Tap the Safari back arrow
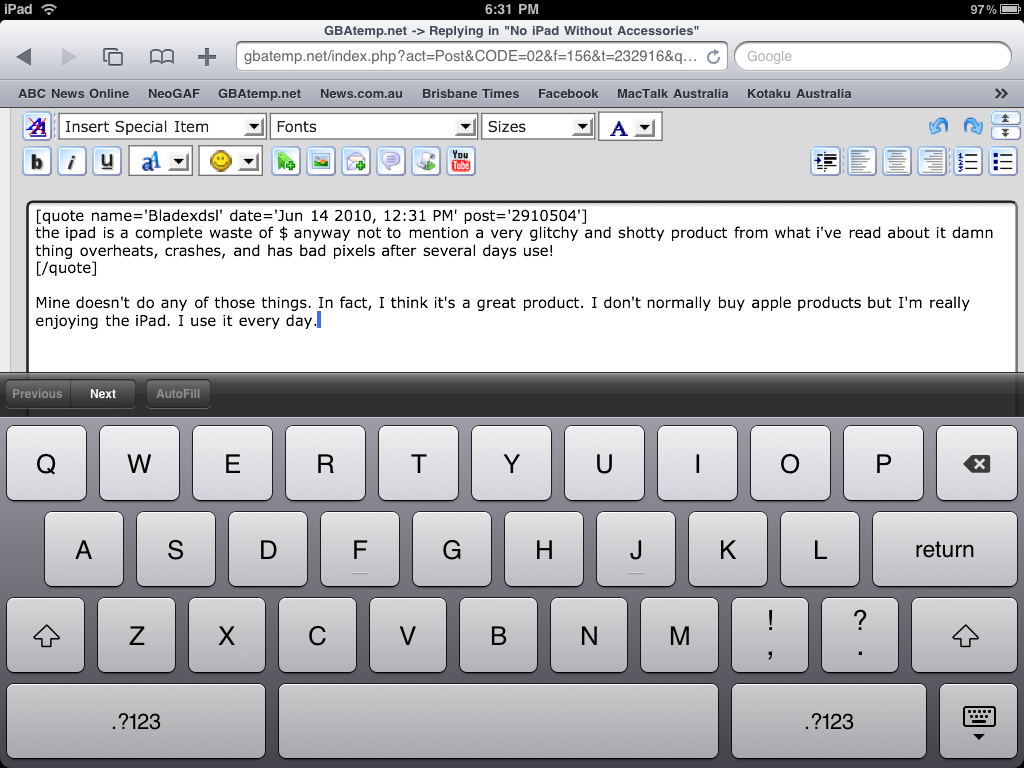 pyautogui.click(x=24, y=57)
